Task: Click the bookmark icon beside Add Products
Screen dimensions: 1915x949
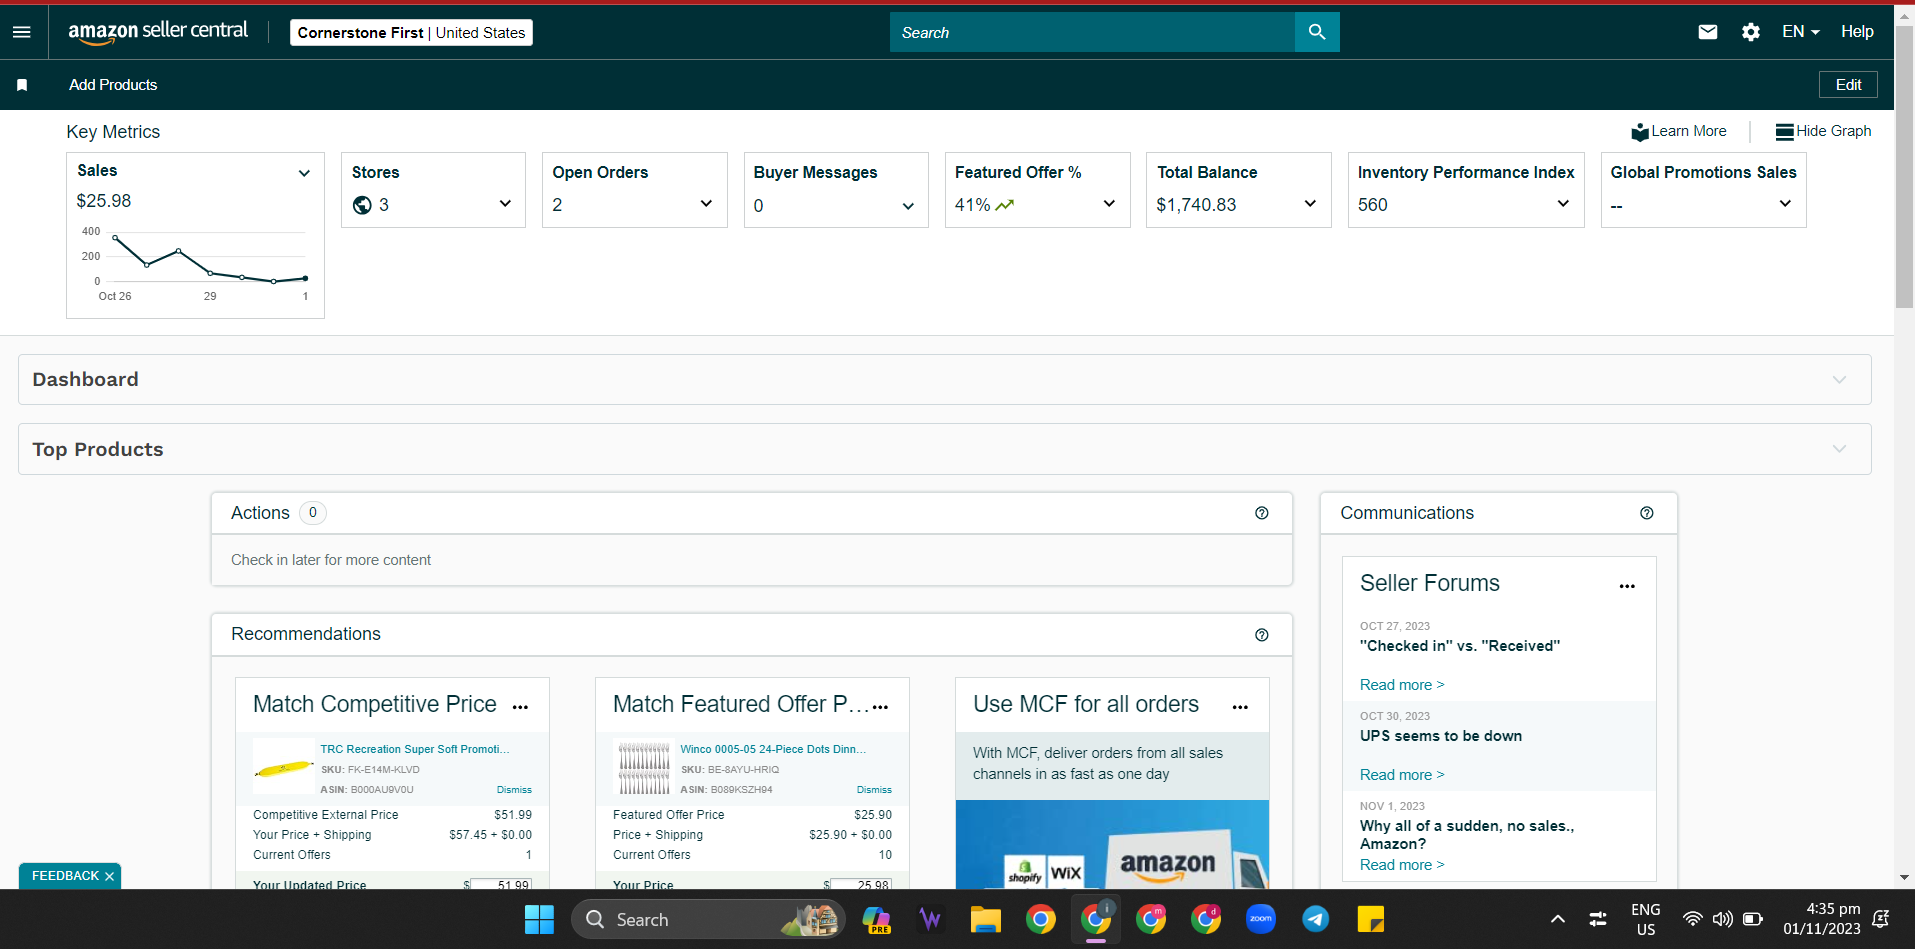Action: pos(22,85)
